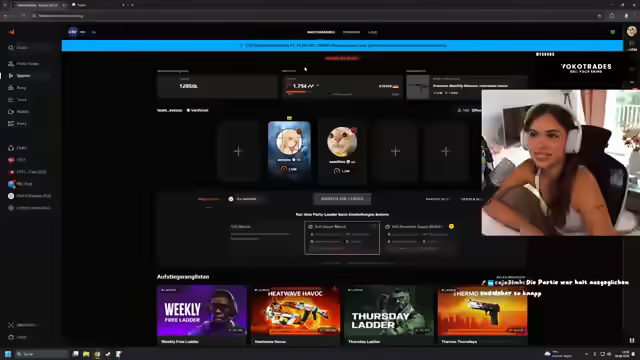
Task: Open the Heatwave Havoc ladder card
Action: tap(295, 315)
